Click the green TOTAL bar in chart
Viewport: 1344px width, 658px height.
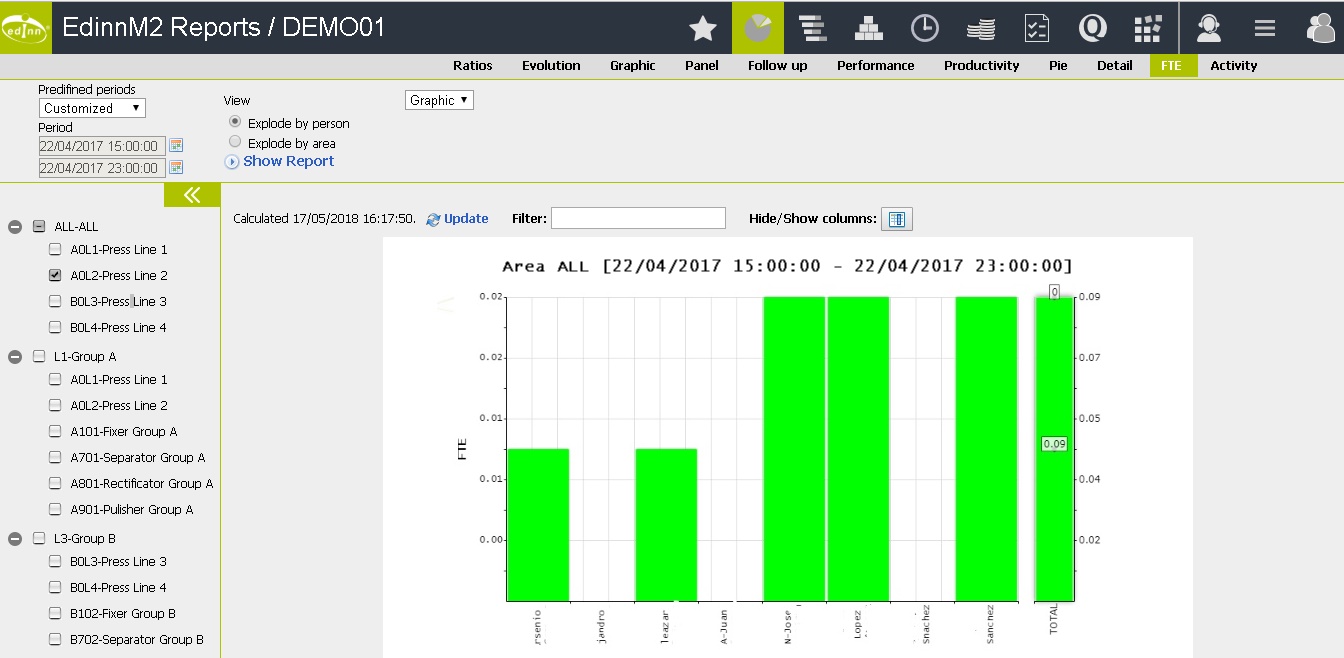1054,449
